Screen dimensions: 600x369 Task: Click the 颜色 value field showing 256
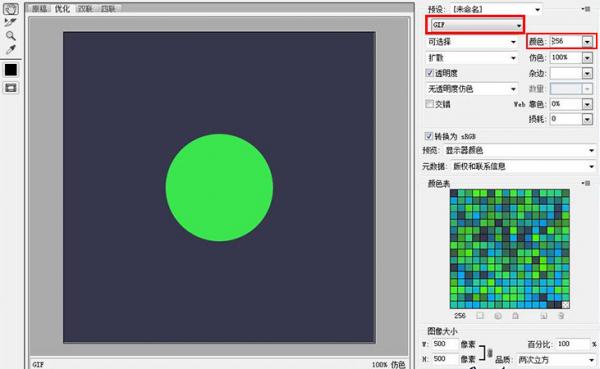[x=566, y=41]
